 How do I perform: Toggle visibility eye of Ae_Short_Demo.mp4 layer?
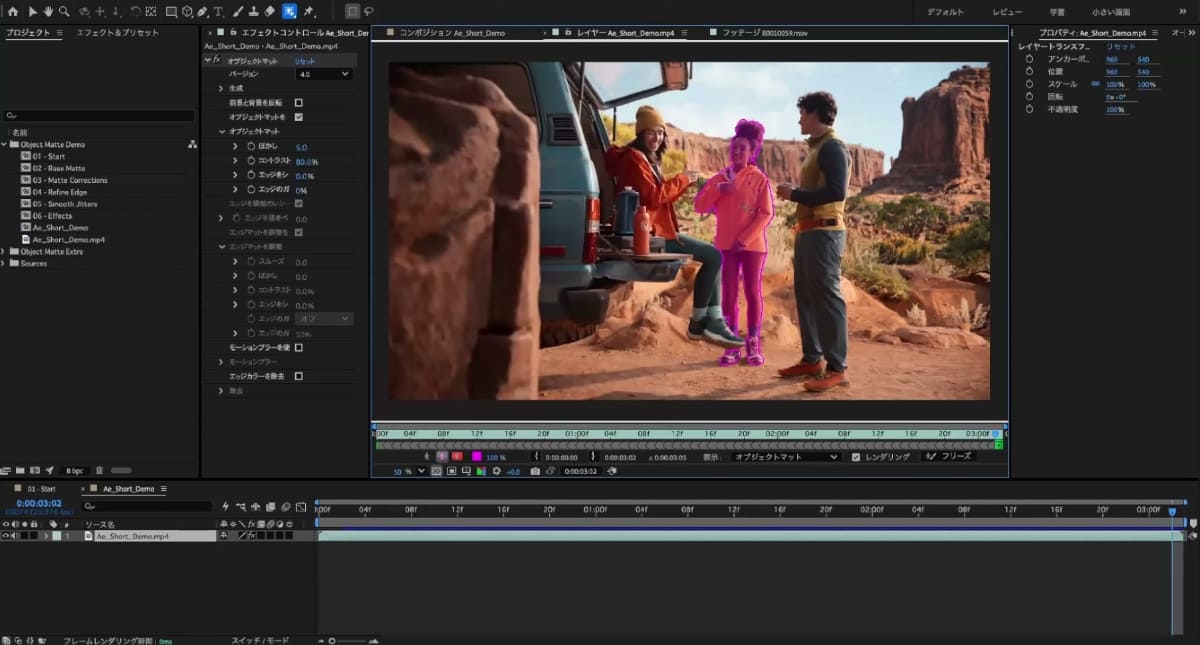click(6, 536)
